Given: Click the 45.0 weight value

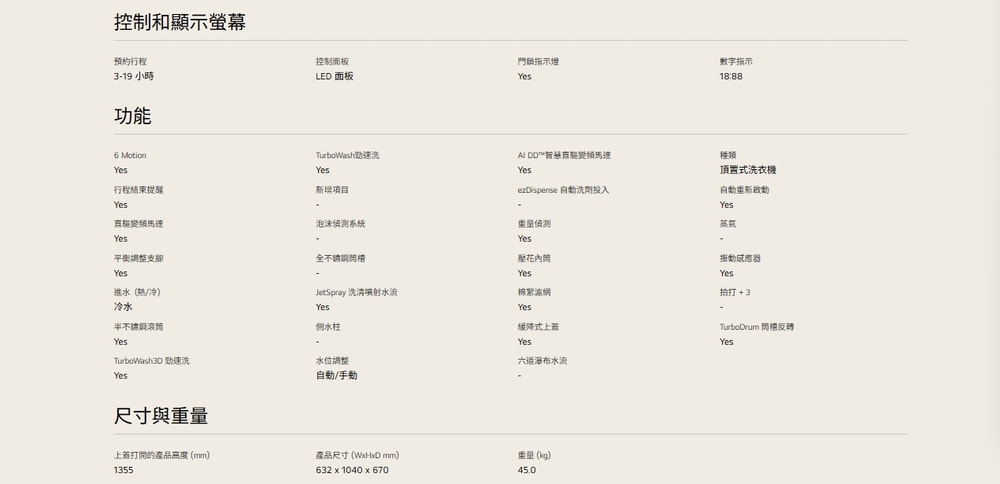Looking at the screenshot, I should 527,470.
